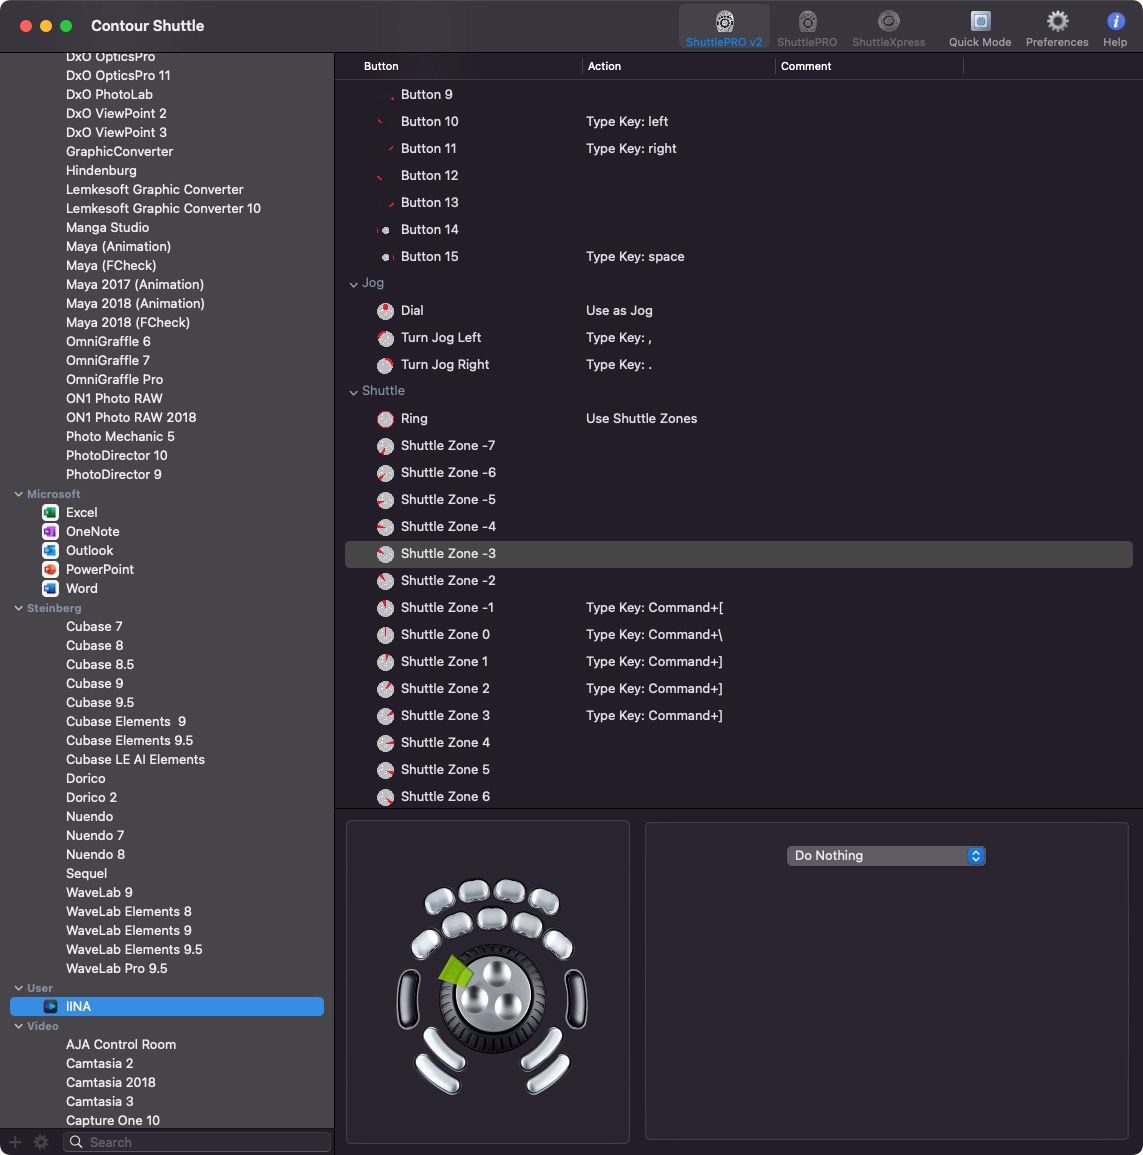Collapse the Steinberg group in sidebar
The width and height of the screenshot is (1143, 1155).
point(18,608)
